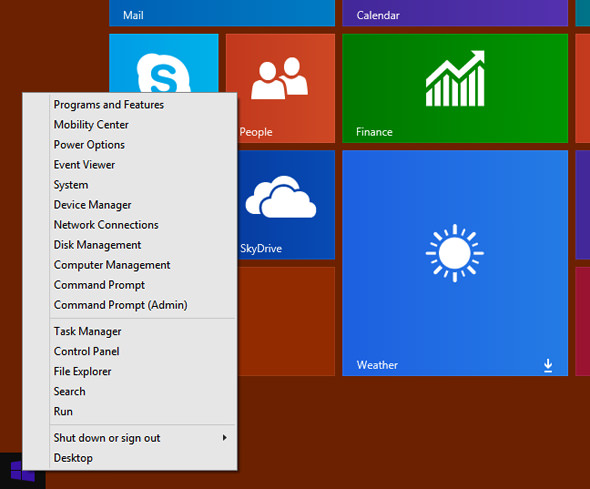Viewport: 590px width, 489px height.
Task: Open the SkyDrive cloud tile
Action: point(286,205)
